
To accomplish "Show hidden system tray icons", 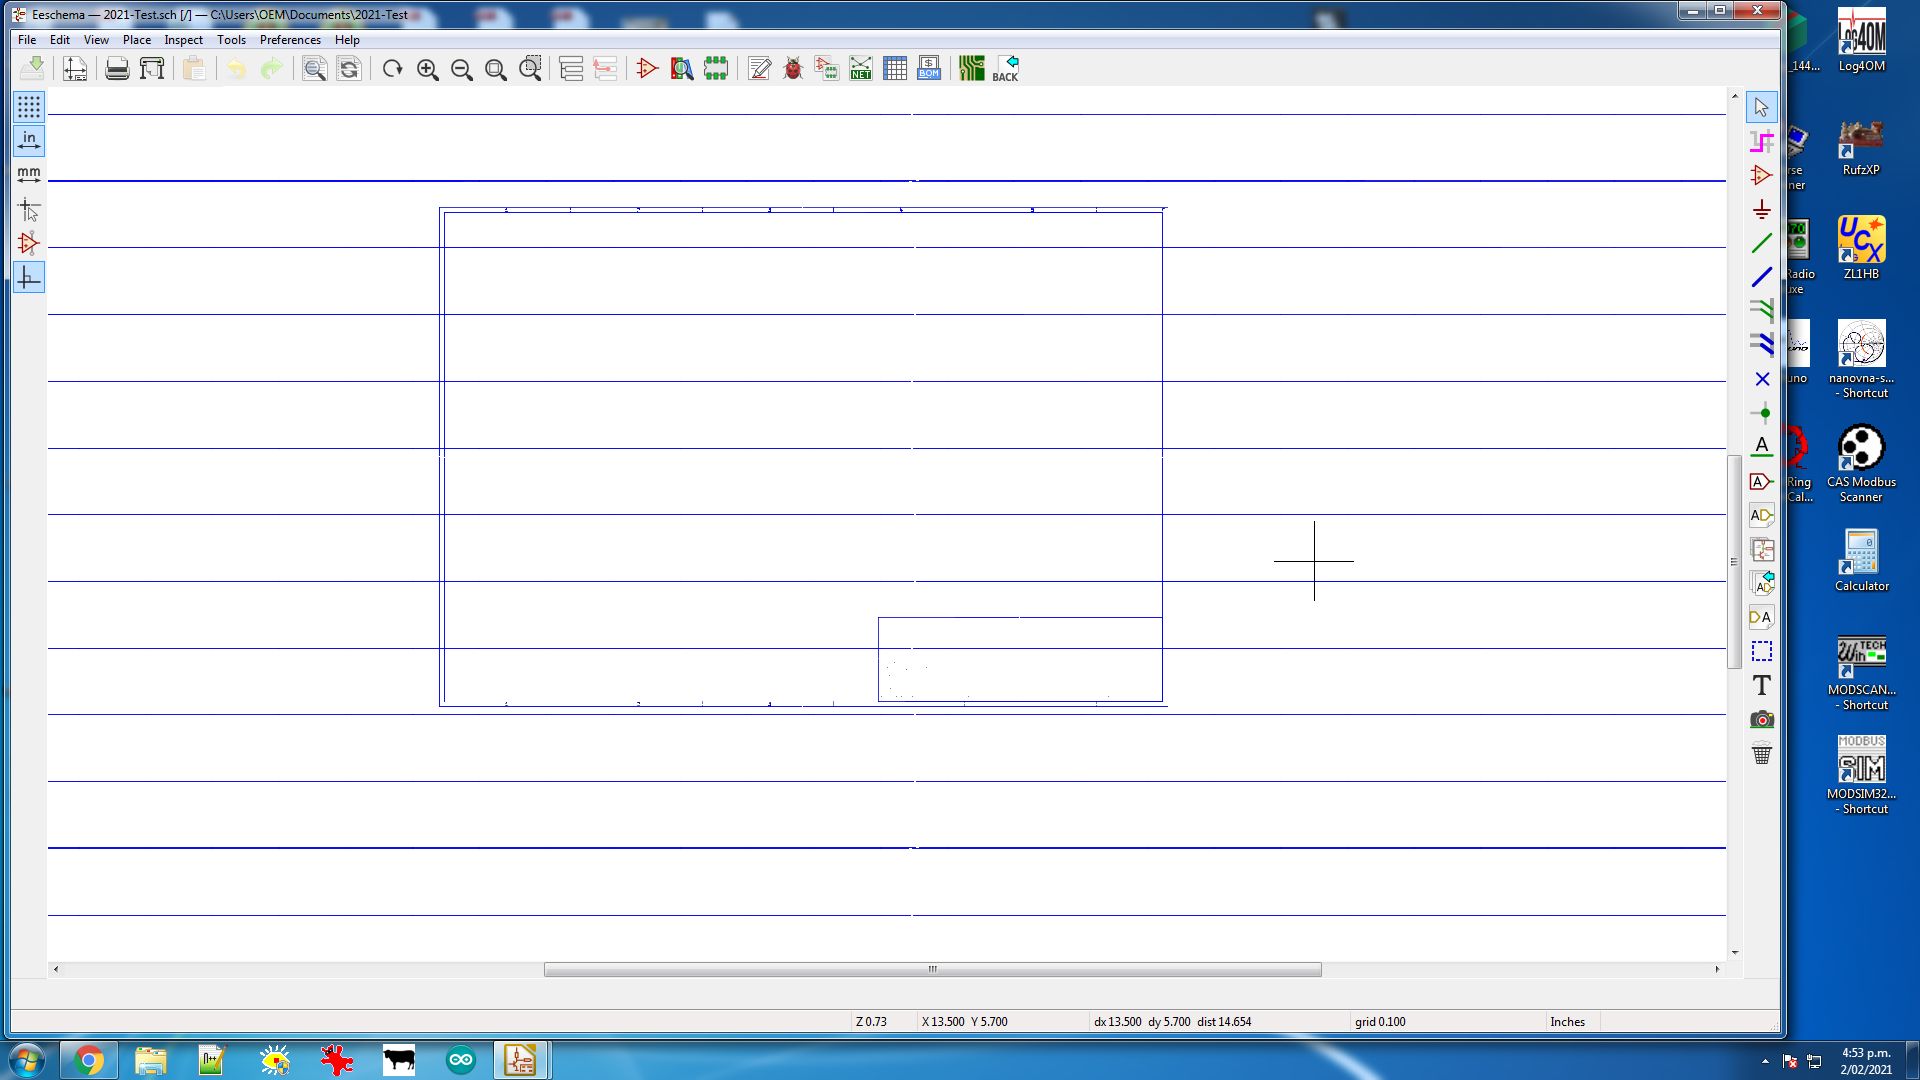I will coord(1765,1061).
